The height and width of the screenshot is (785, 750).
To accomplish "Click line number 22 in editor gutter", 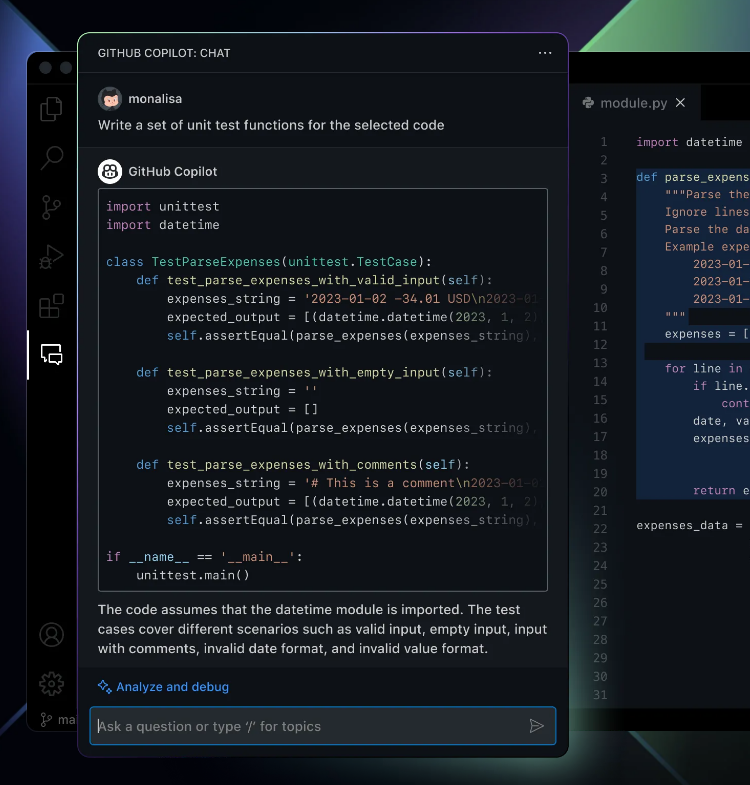I will click(x=600, y=529).
